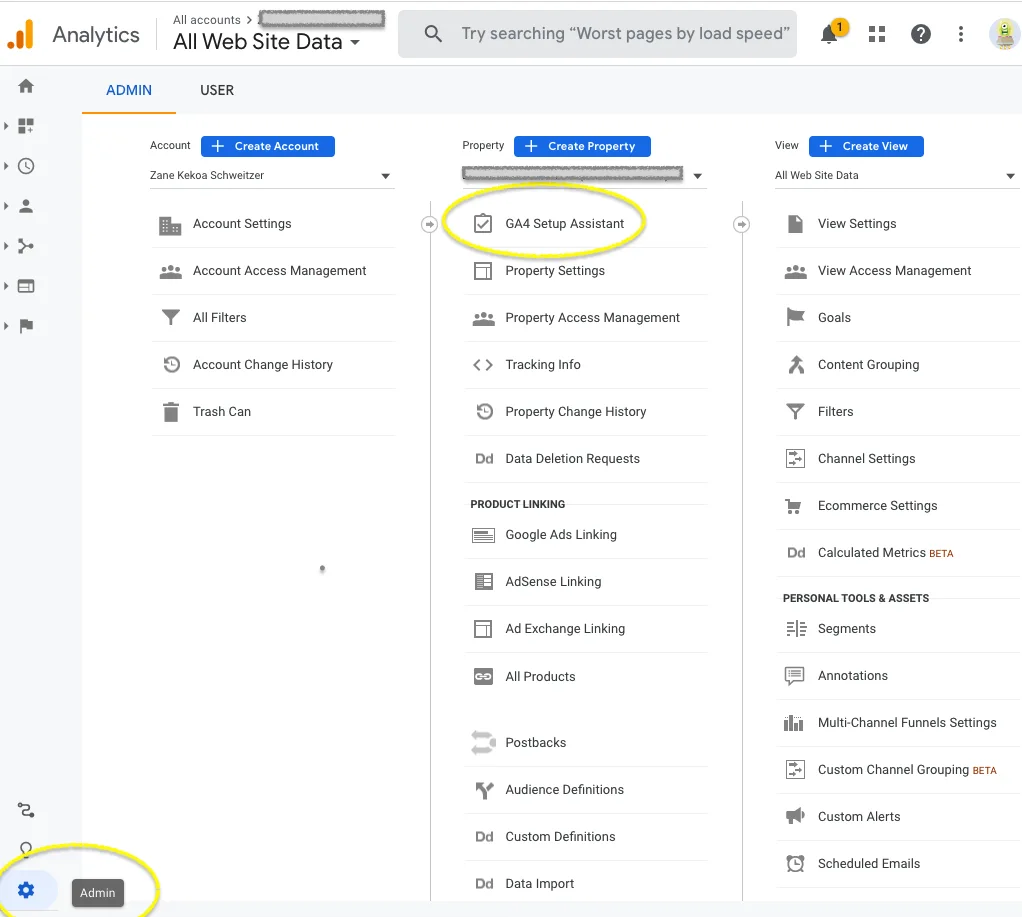The image size is (1022, 917).
Task: Click the Create View button
Action: click(x=866, y=147)
